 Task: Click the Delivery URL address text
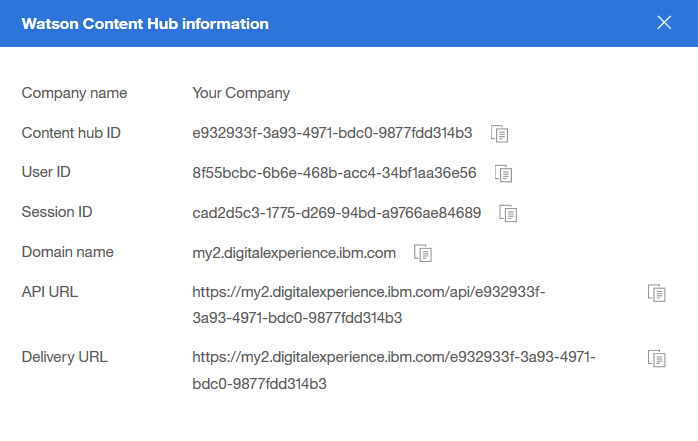[394, 370]
